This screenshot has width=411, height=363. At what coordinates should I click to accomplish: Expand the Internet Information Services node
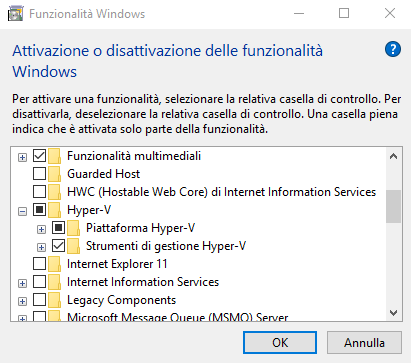(22, 283)
